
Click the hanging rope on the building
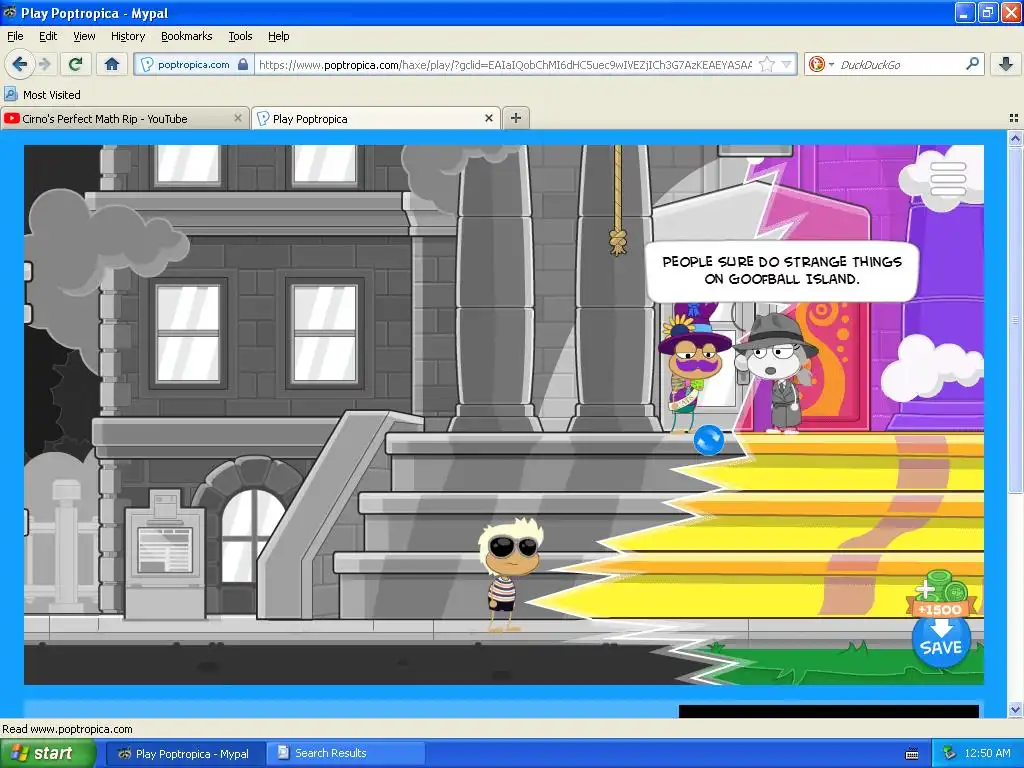(618, 200)
